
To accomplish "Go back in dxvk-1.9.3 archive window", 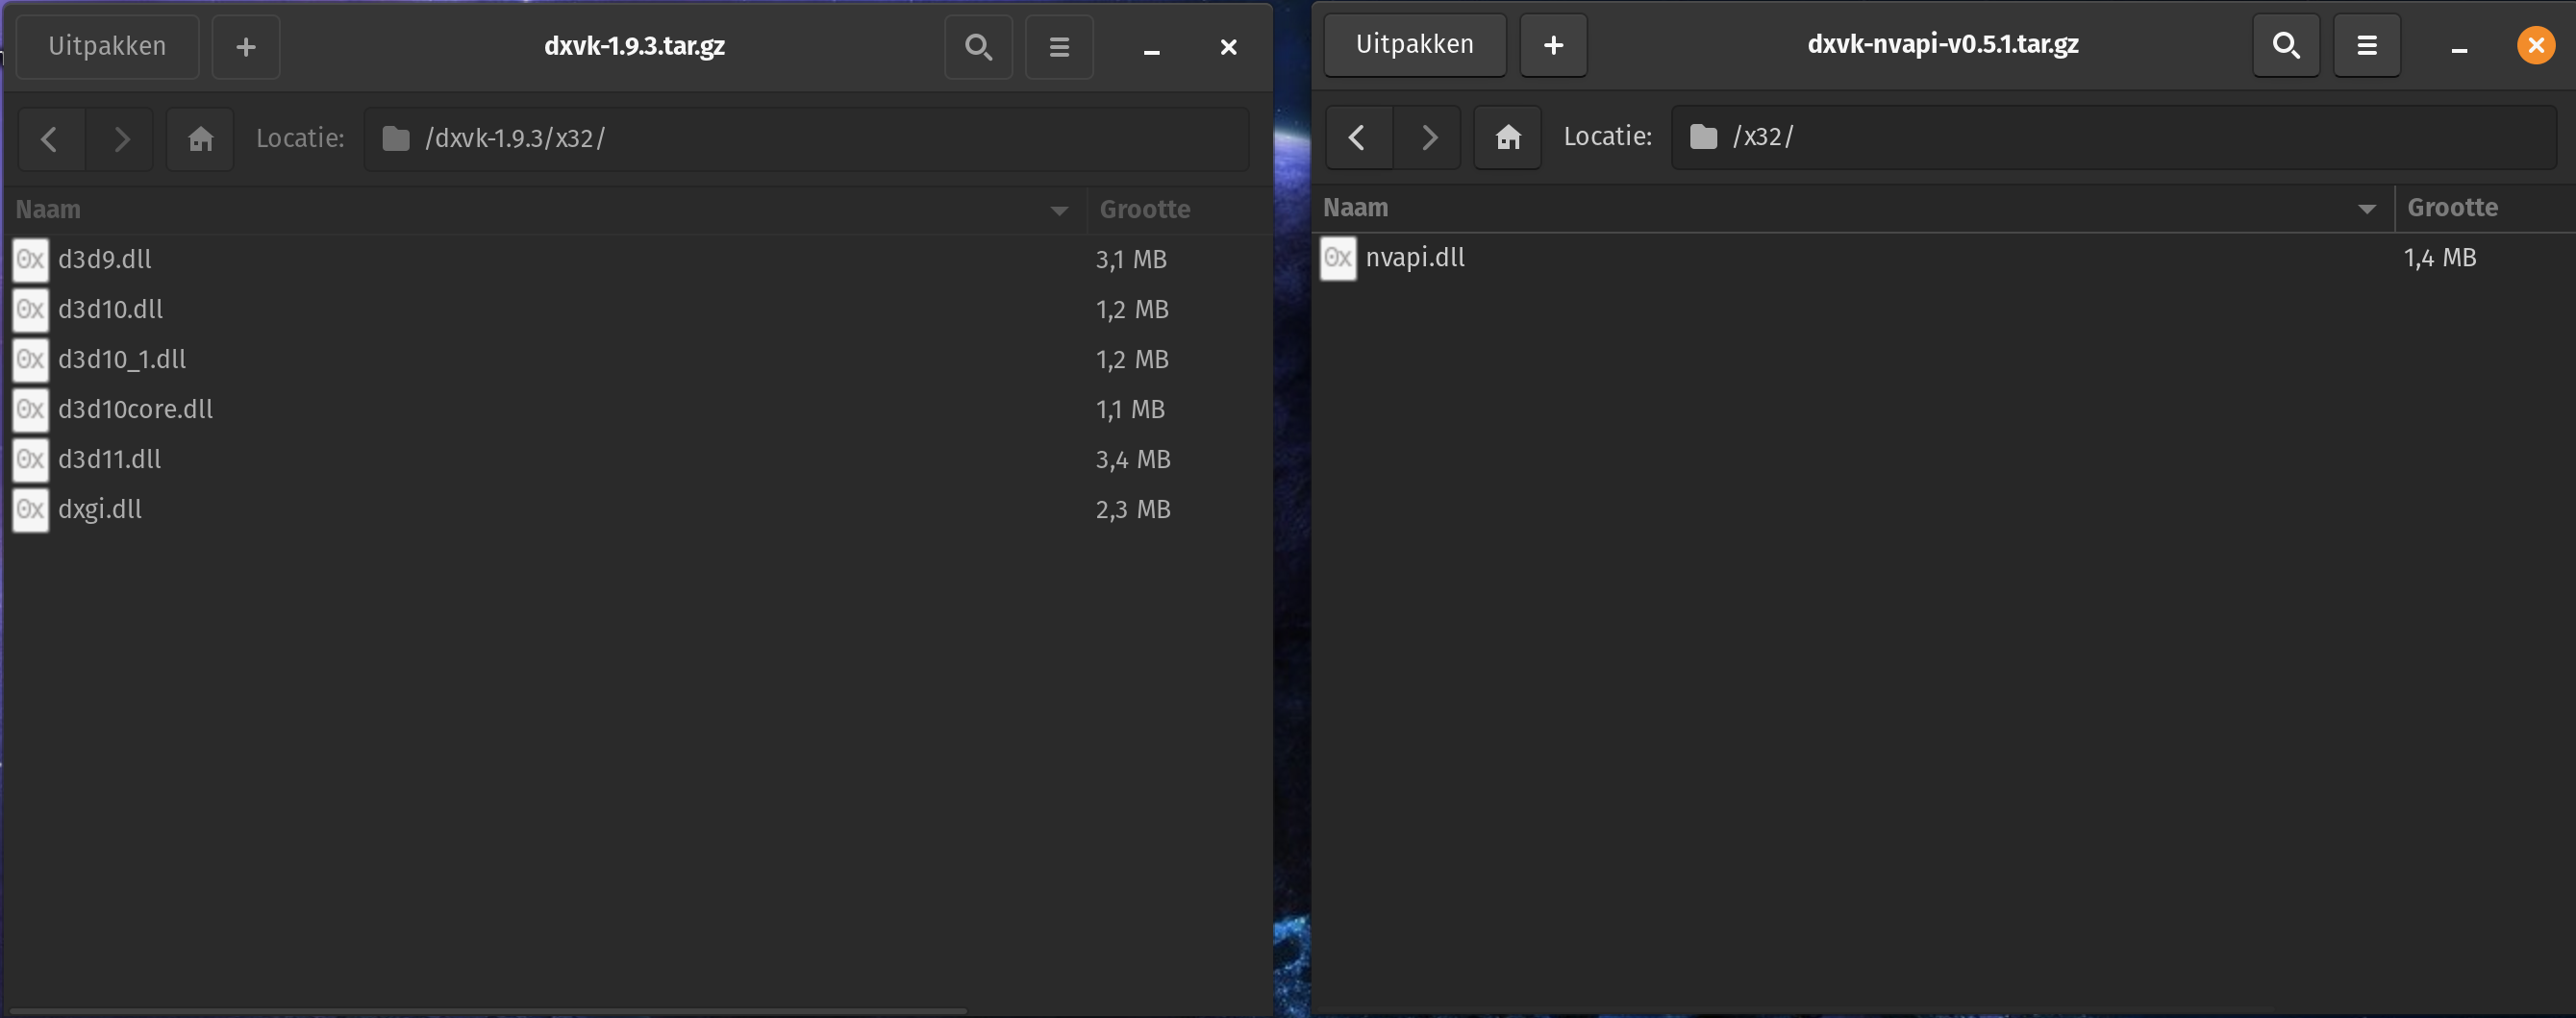I will (x=50, y=138).
